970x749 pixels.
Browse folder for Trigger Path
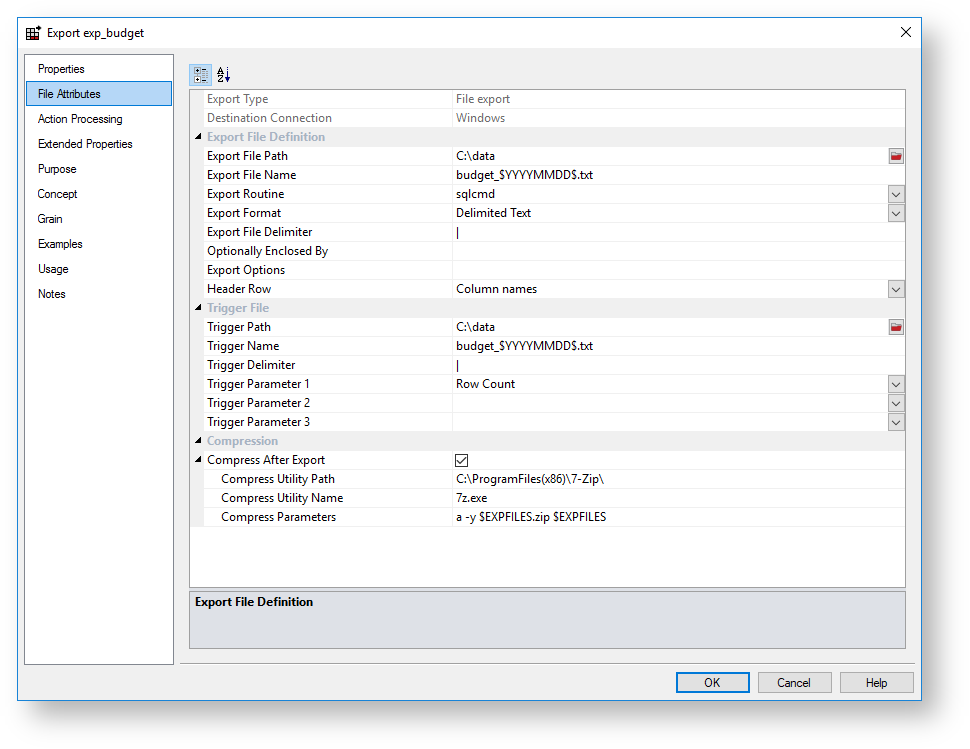click(896, 327)
